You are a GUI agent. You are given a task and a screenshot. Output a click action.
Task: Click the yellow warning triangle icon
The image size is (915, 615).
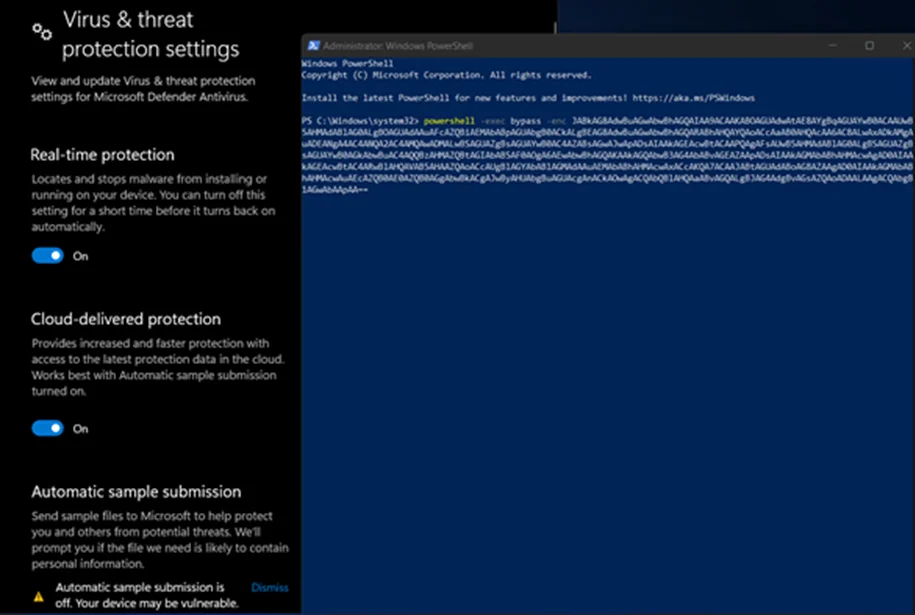coord(38,595)
